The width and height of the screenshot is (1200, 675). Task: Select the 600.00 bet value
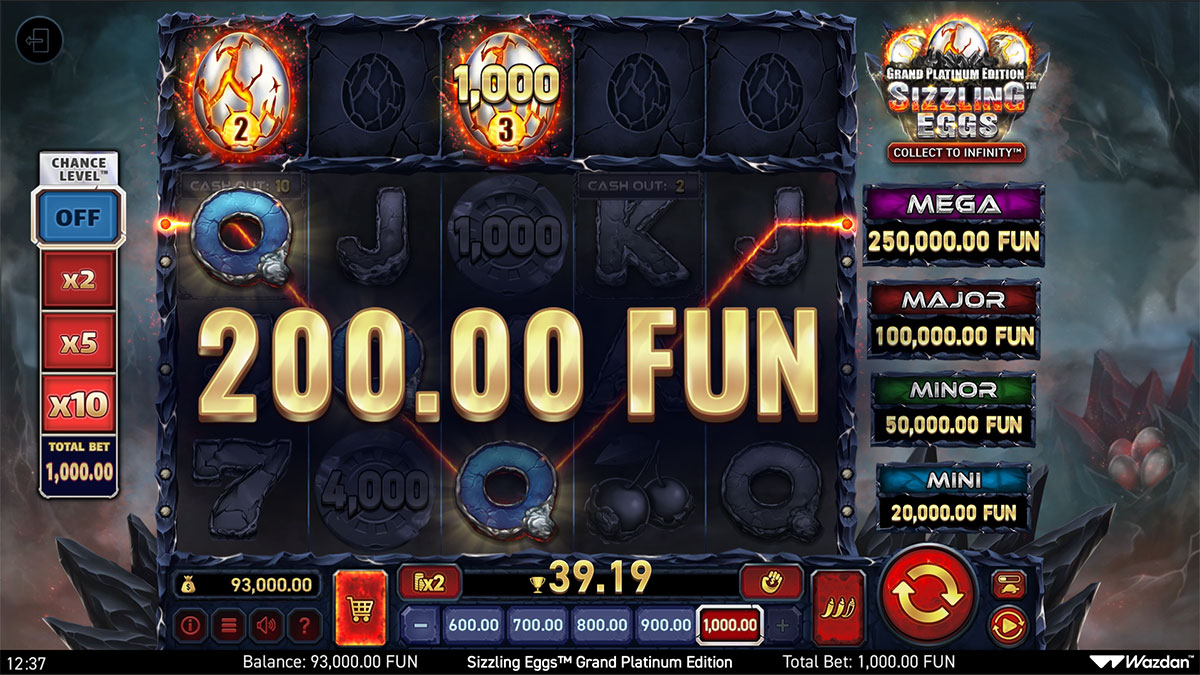(x=474, y=625)
